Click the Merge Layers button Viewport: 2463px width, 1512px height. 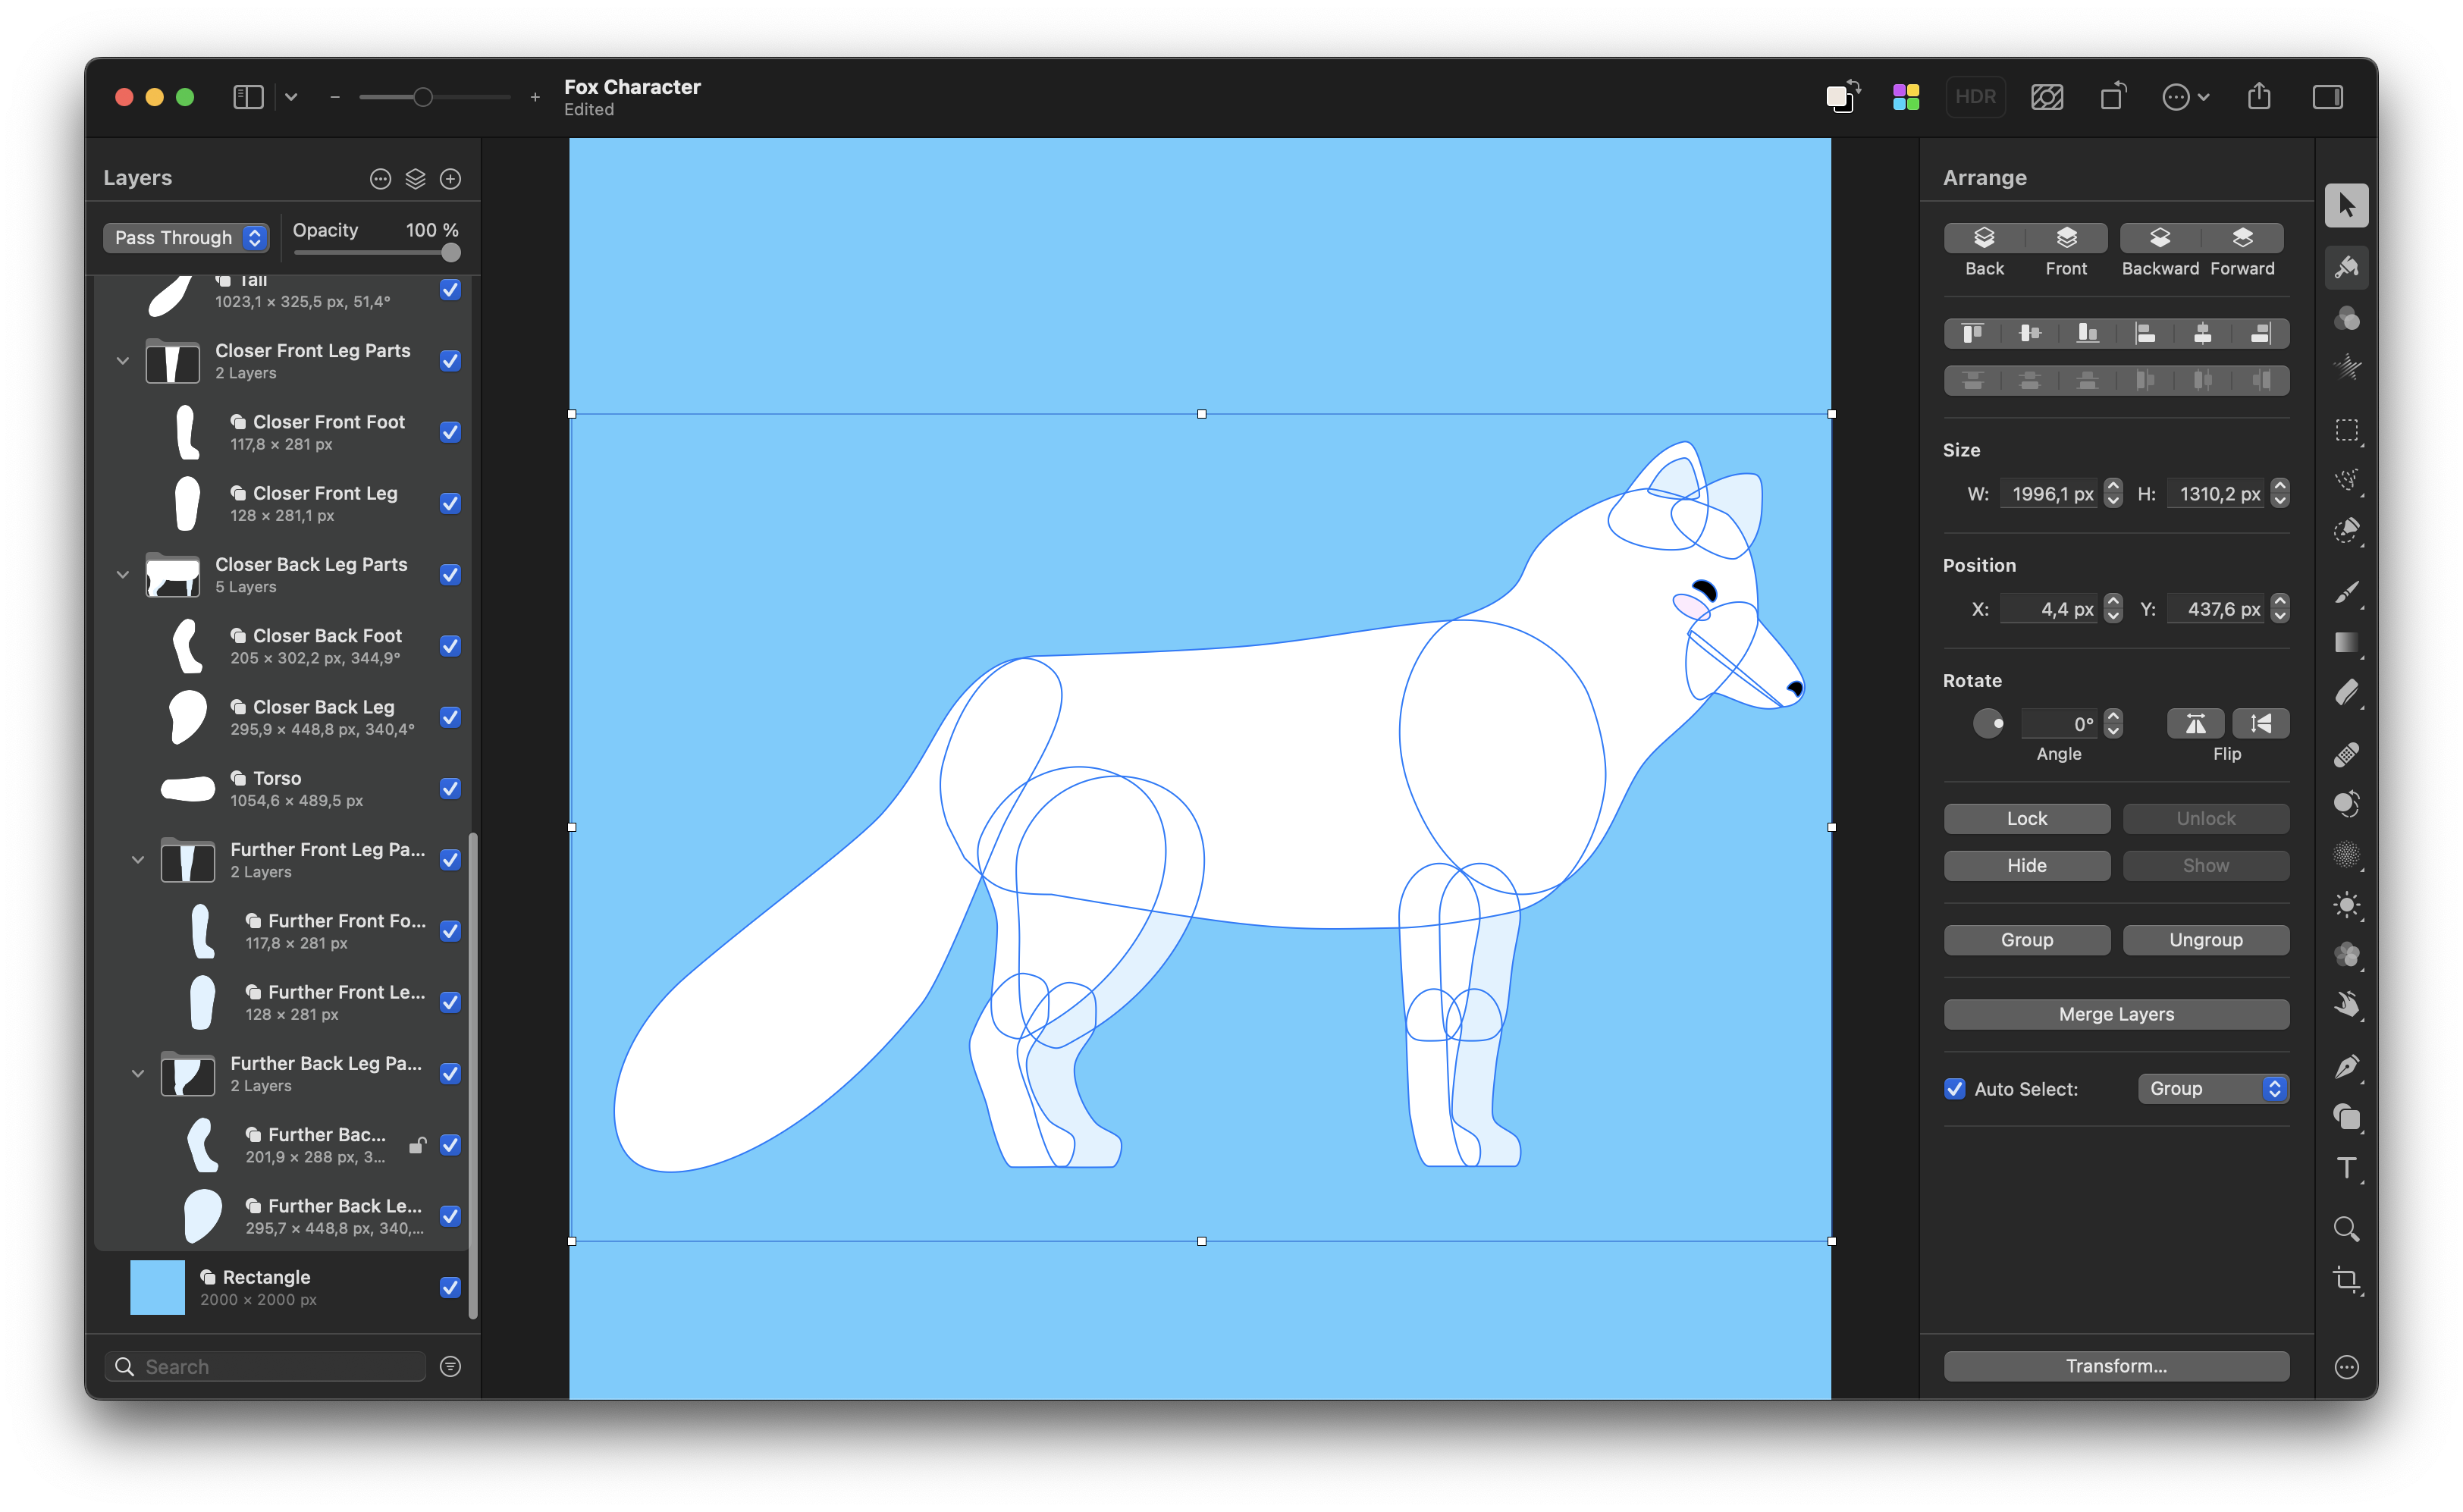(x=2116, y=1014)
